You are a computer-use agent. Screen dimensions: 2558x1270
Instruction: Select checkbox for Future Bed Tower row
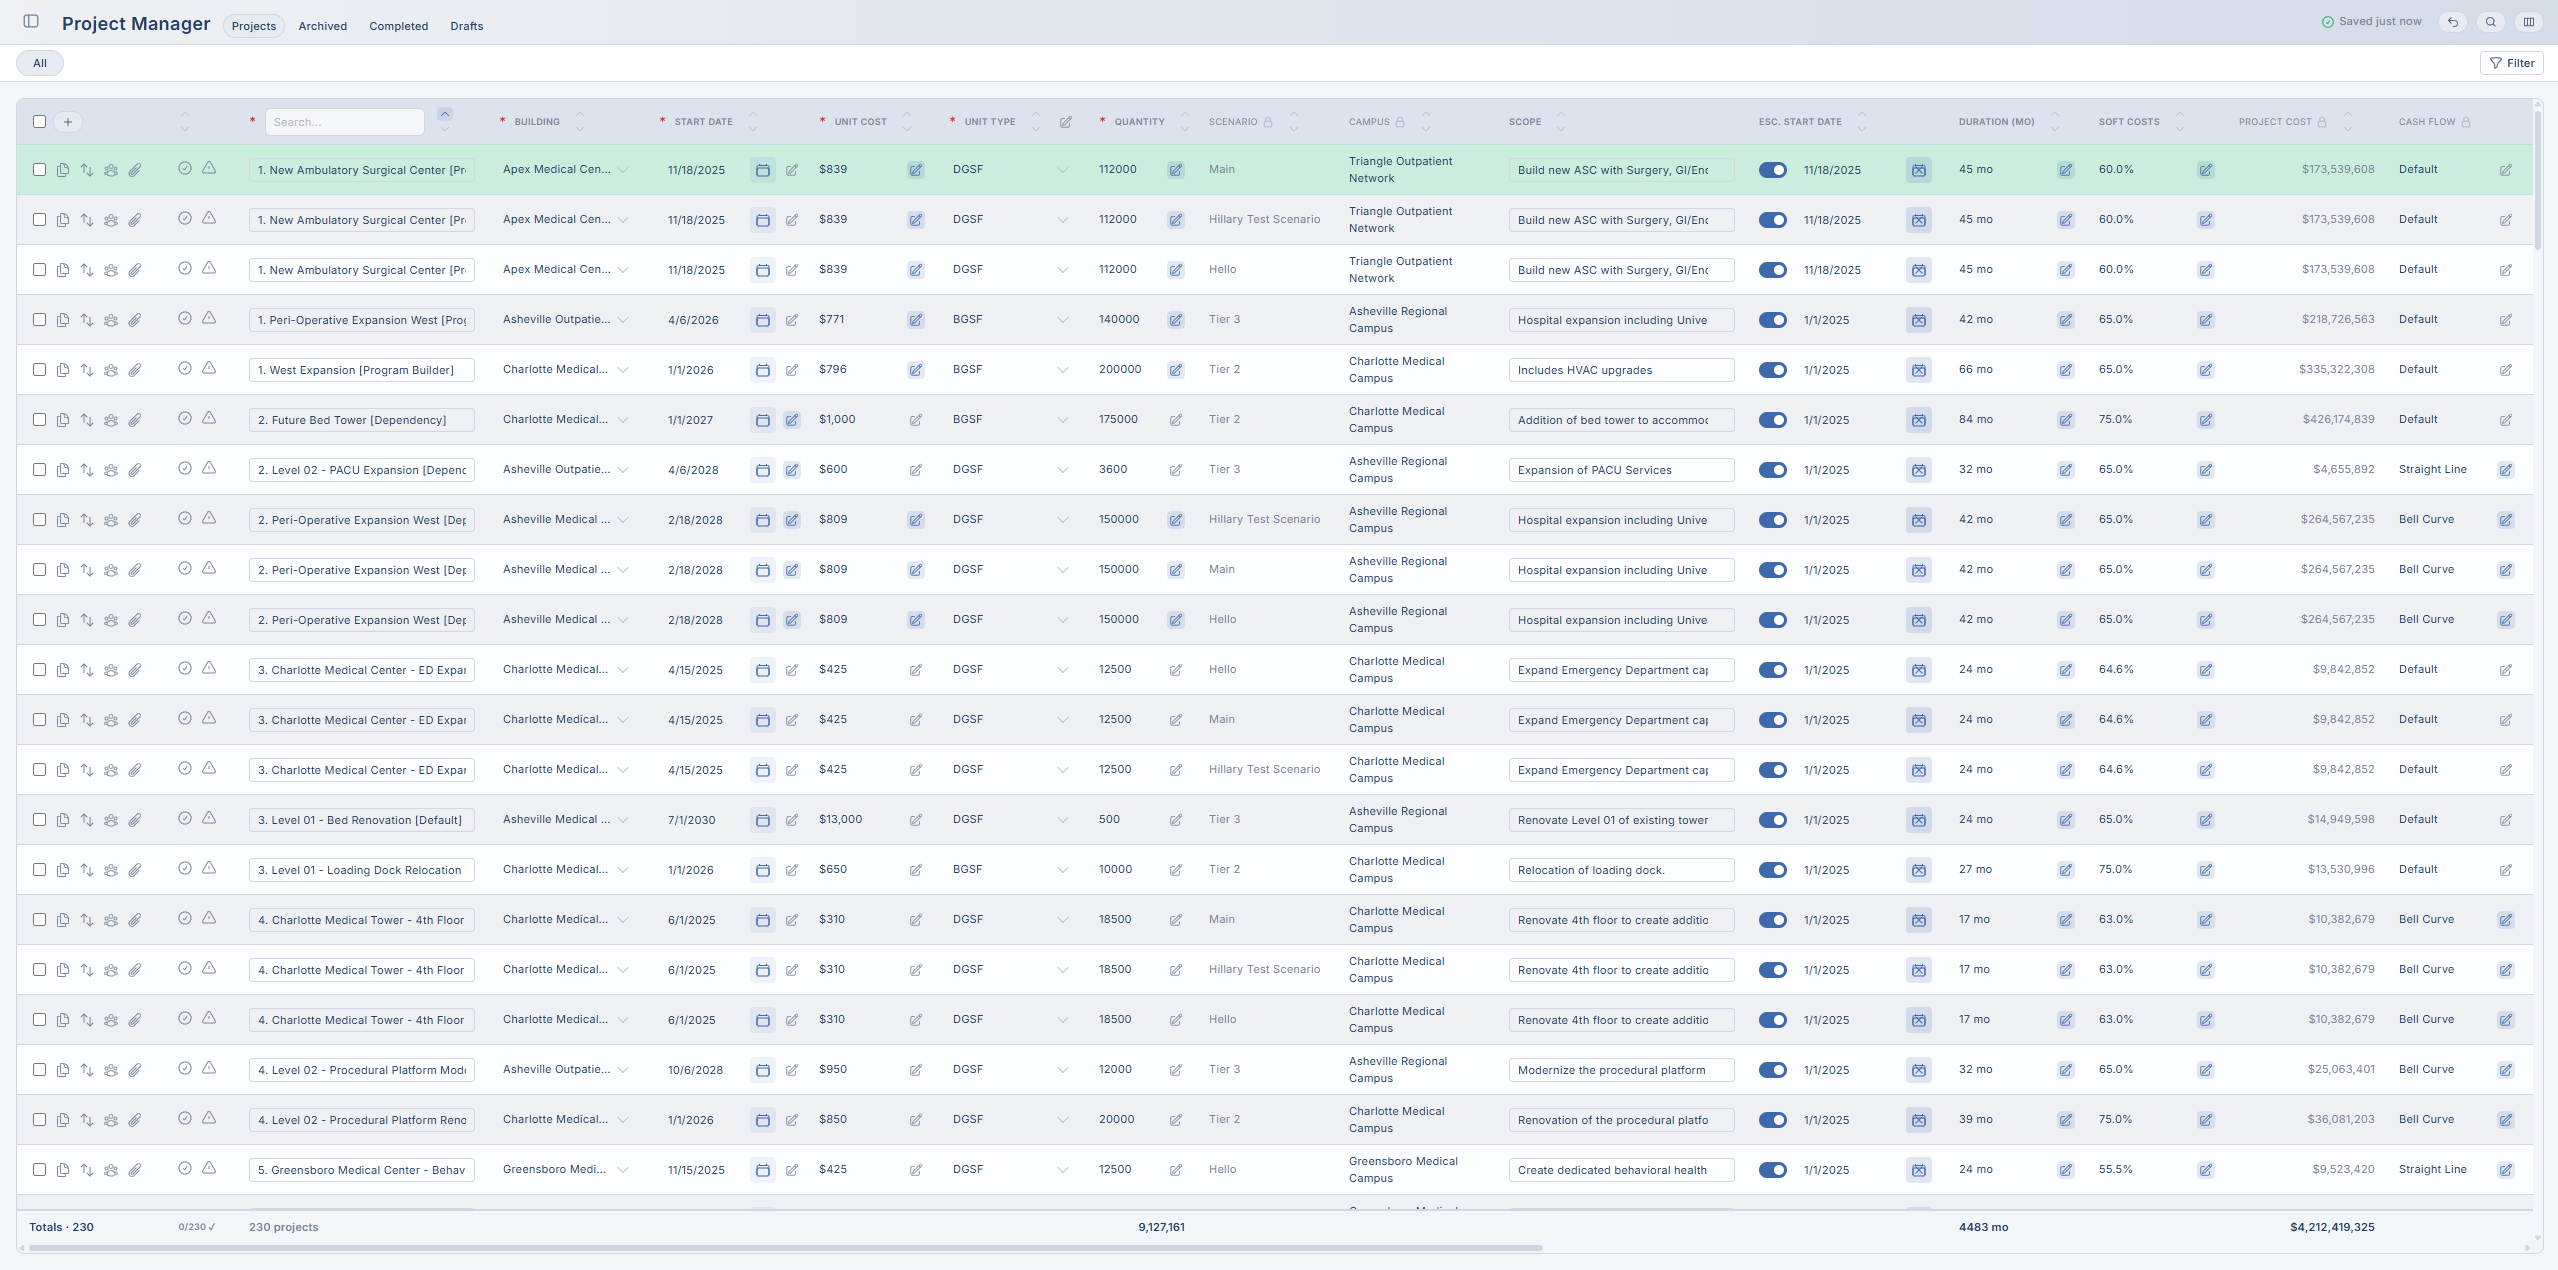click(x=39, y=420)
